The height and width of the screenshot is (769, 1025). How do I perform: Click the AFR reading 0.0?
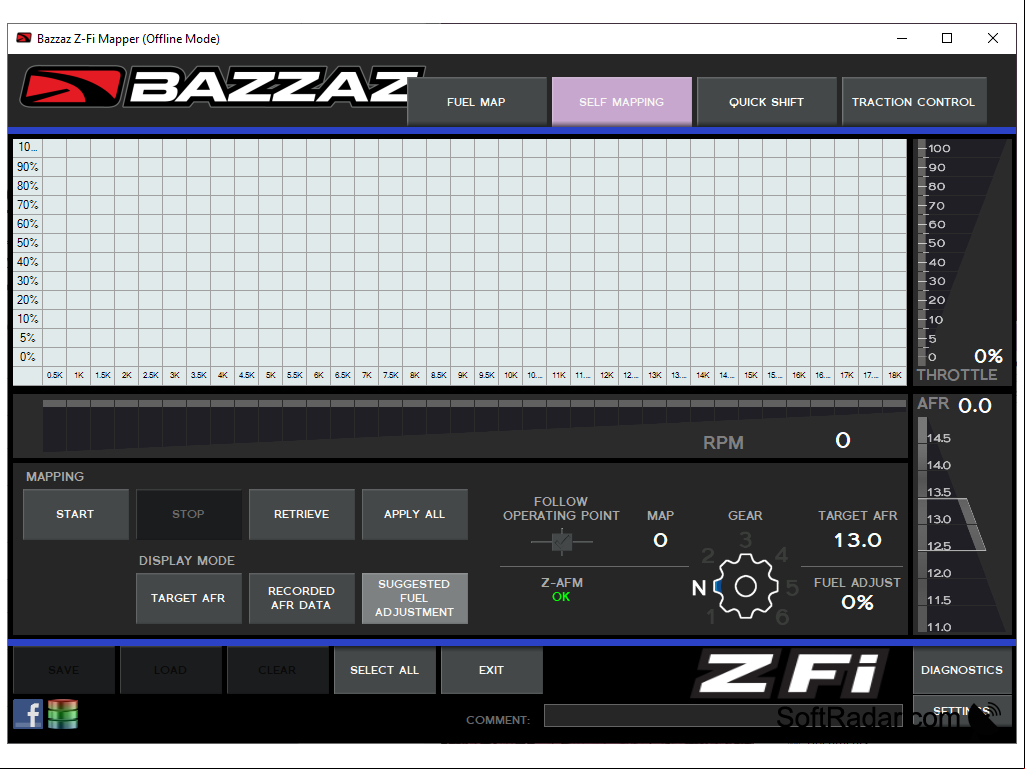[x=975, y=406]
